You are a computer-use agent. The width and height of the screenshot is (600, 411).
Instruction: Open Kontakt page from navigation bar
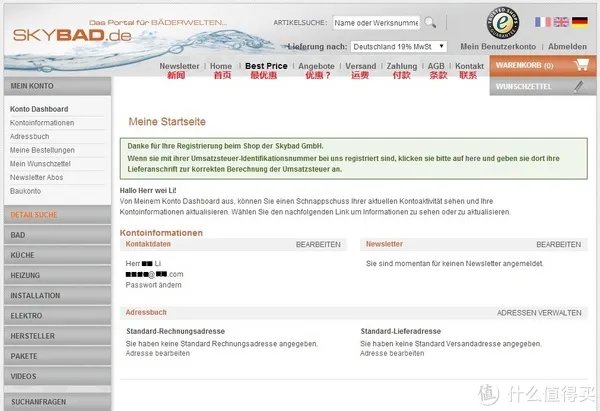tap(469, 66)
